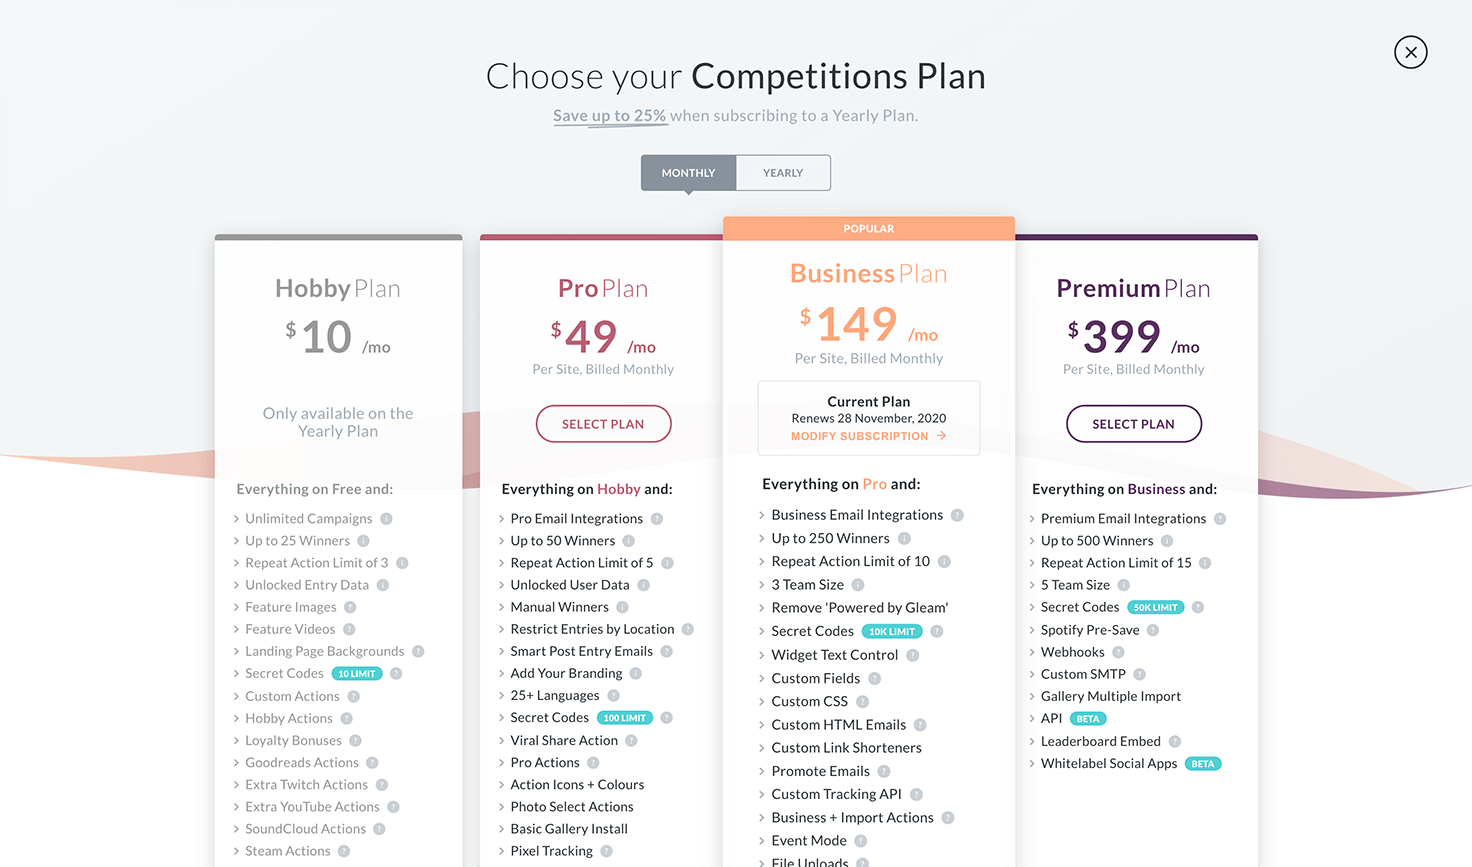Viewport: 1472px width, 867px height.
Task: Click the Save up to 25% link
Action: 610,115
